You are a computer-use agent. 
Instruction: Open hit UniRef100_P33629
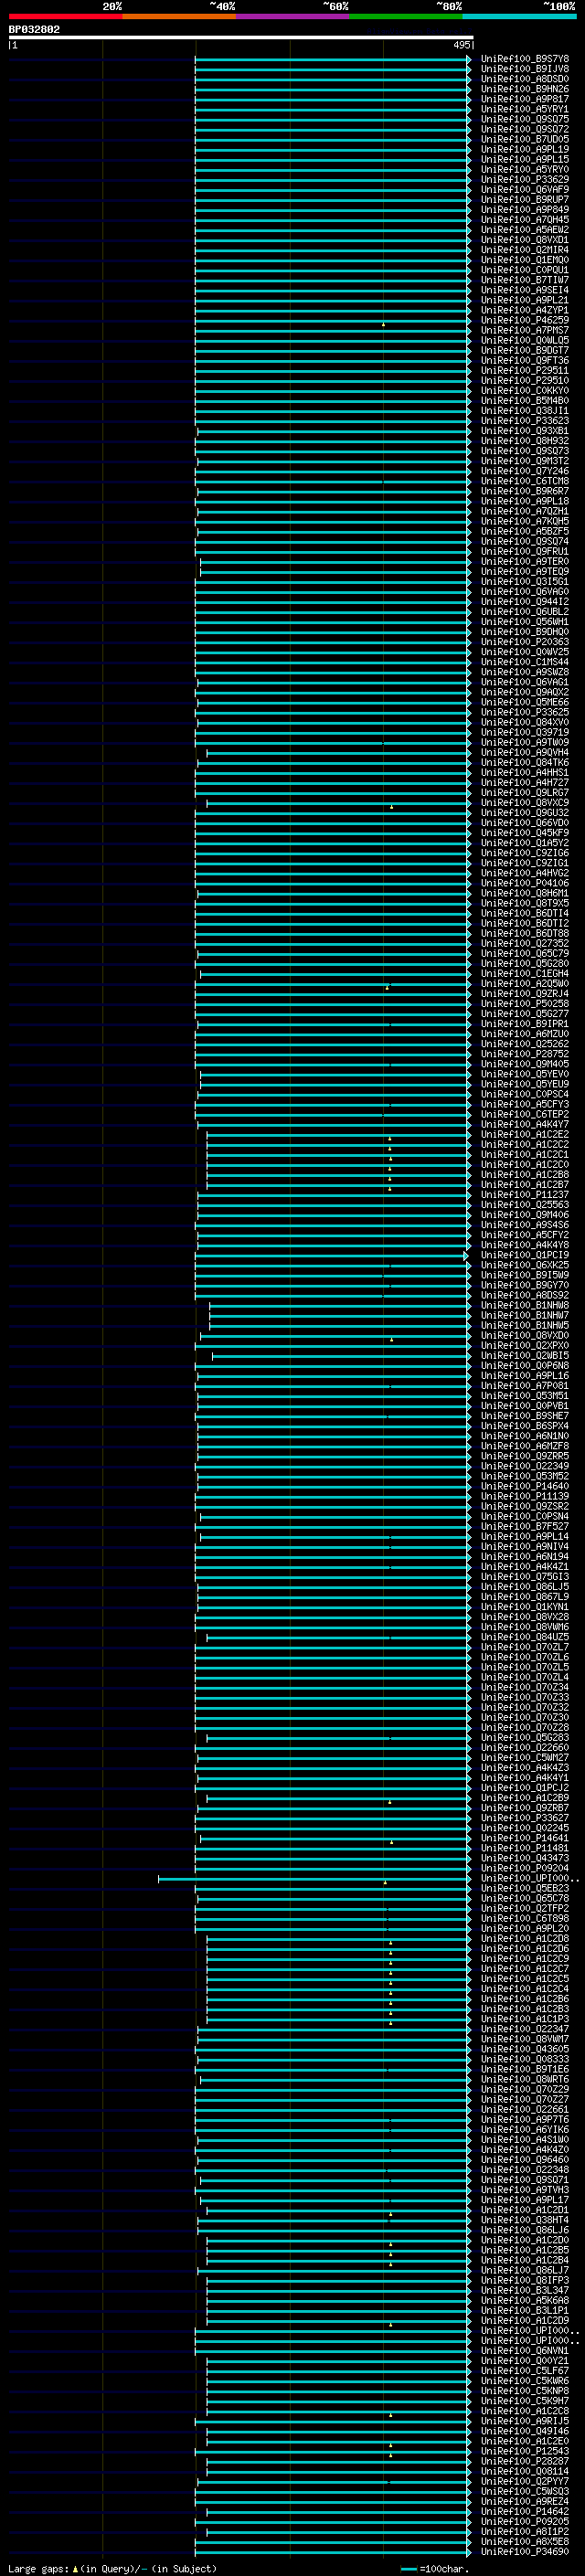pyautogui.click(x=525, y=180)
